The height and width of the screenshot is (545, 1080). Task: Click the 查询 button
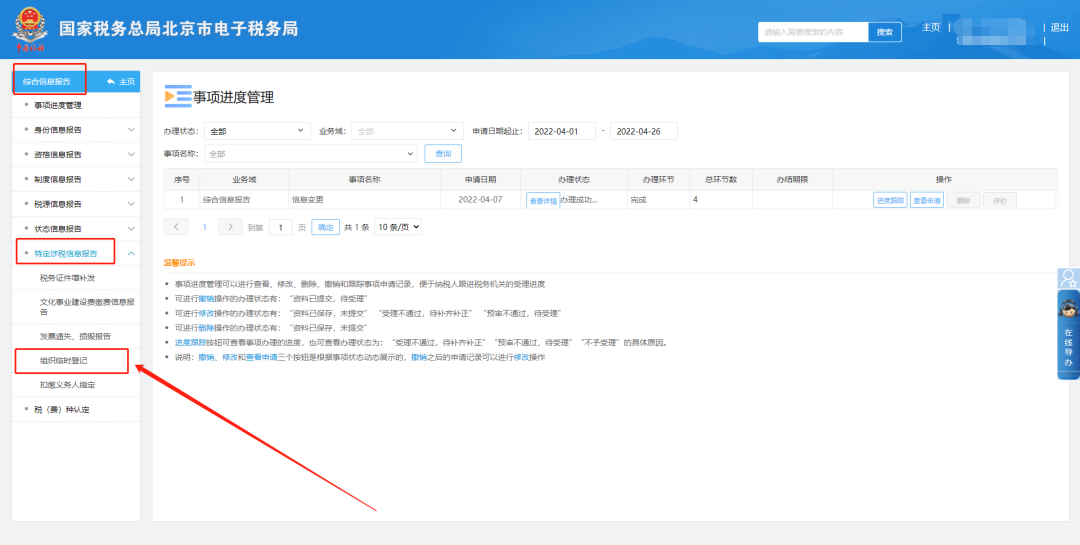click(x=443, y=154)
